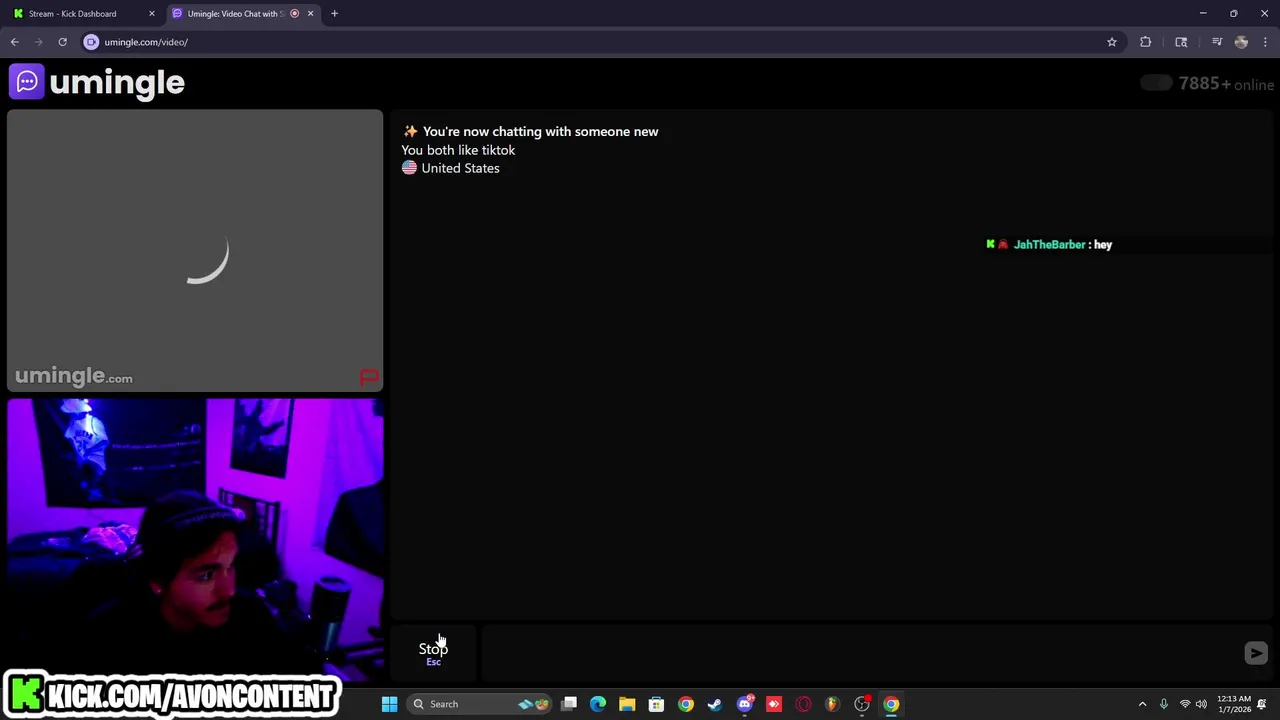Click the microphone tray icon

(x=1163, y=704)
